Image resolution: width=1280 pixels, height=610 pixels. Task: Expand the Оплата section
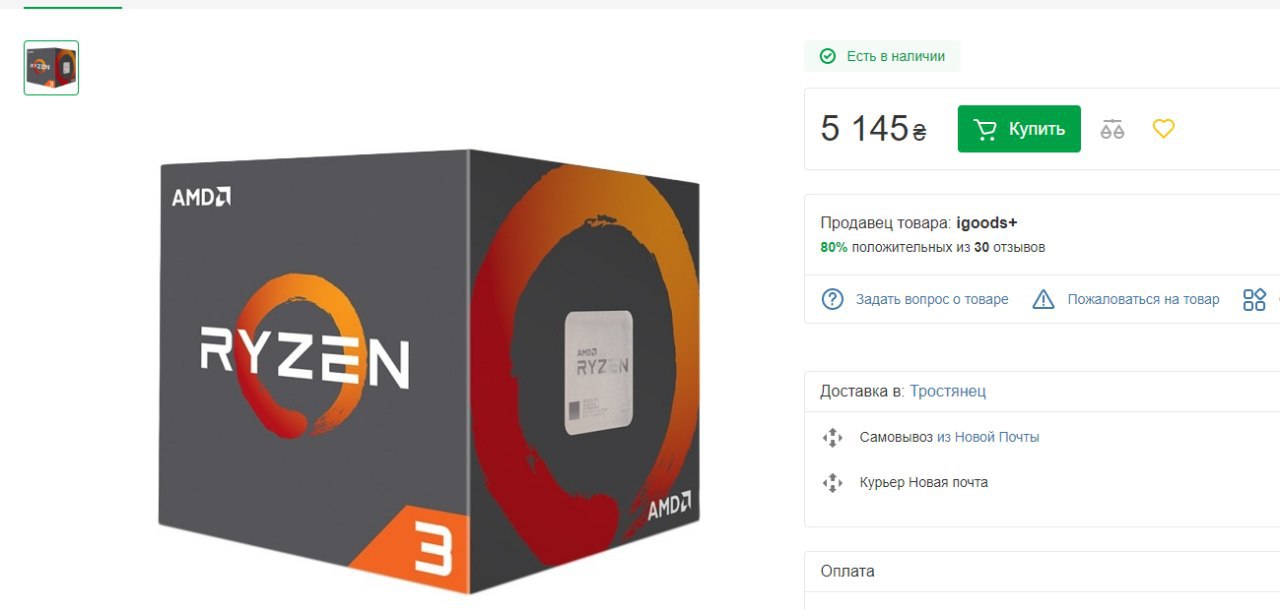(1042, 571)
